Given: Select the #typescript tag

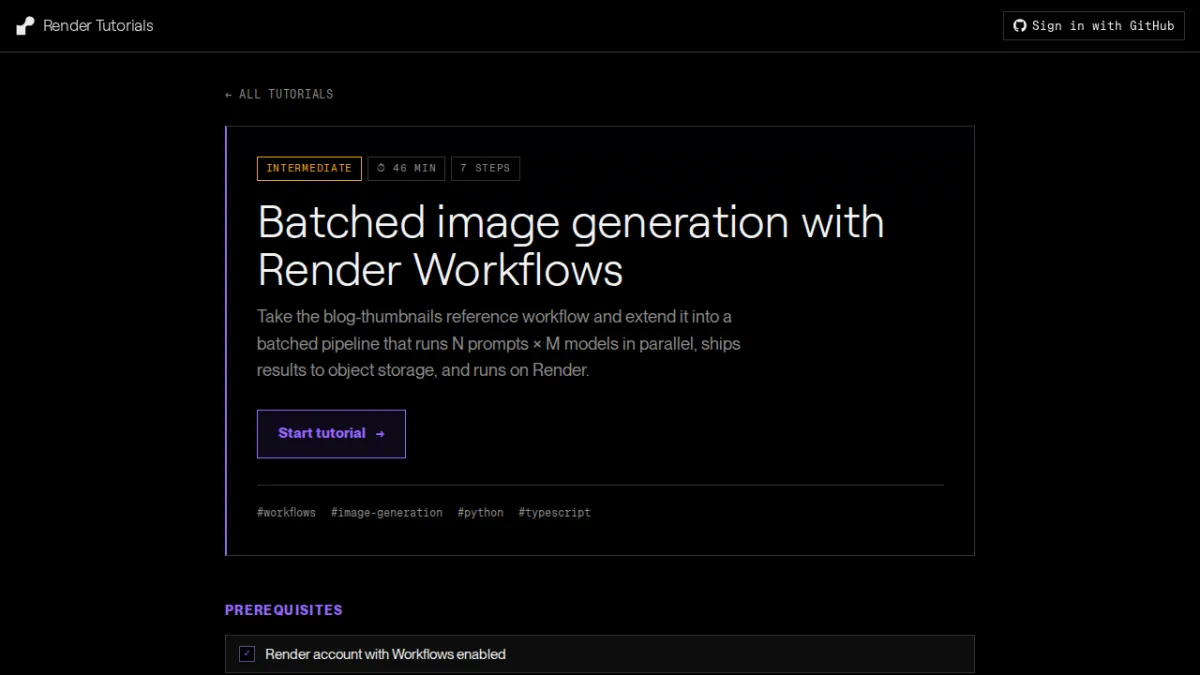Looking at the screenshot, I should 555,513.
